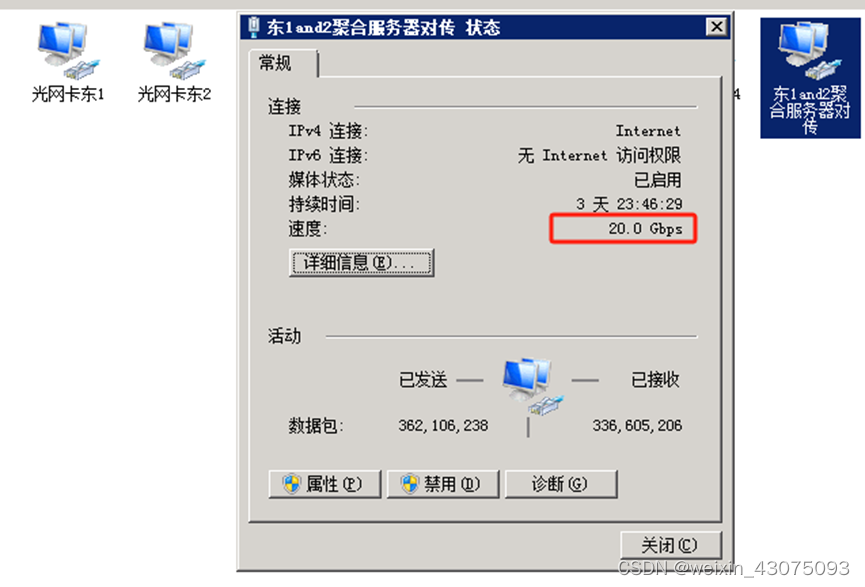
Task: Disable the connection with 禁用(D)
Action: click(443, 484)
